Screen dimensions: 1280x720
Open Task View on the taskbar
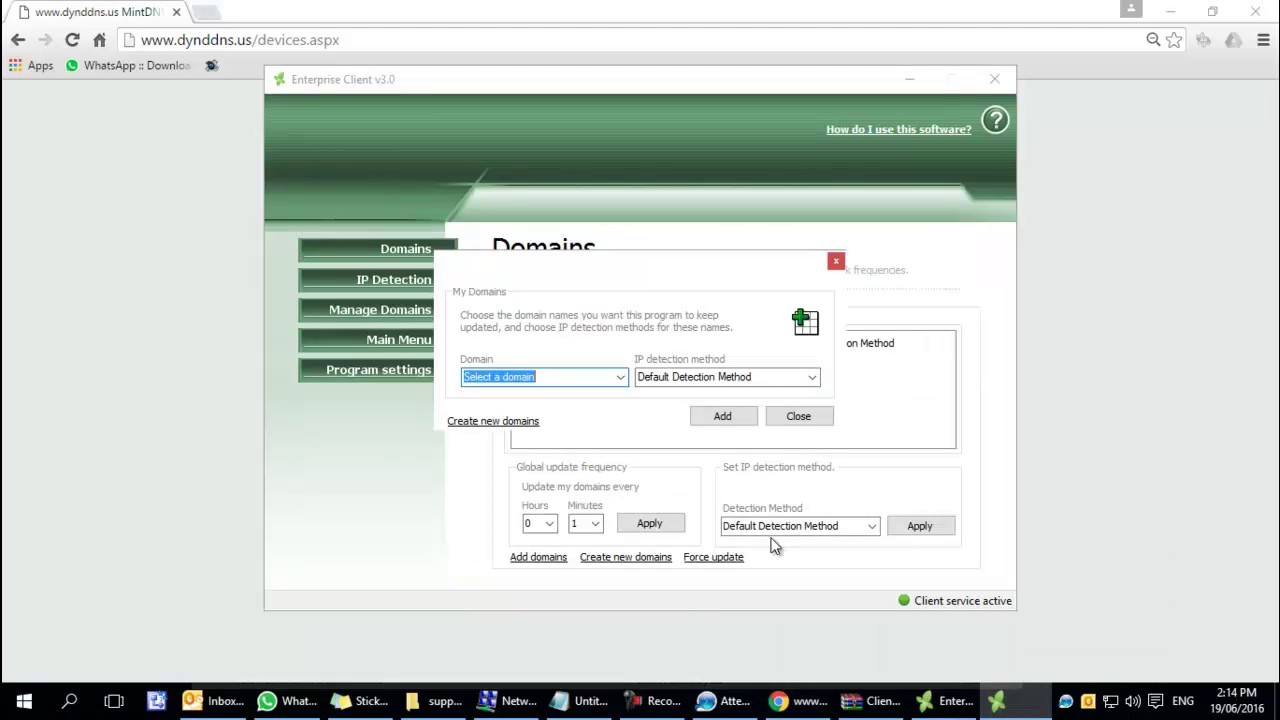click(113, 701)
